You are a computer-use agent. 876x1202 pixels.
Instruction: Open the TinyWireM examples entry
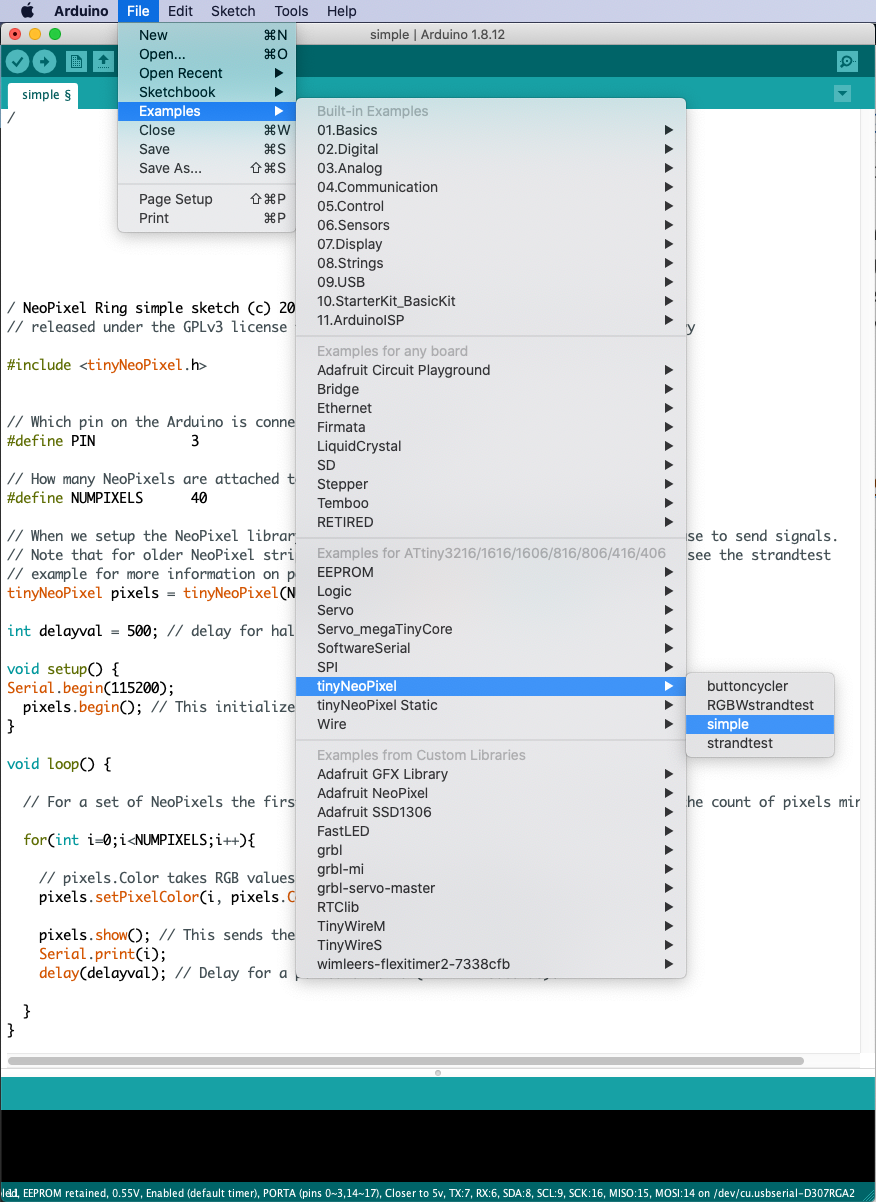(491, 926)
